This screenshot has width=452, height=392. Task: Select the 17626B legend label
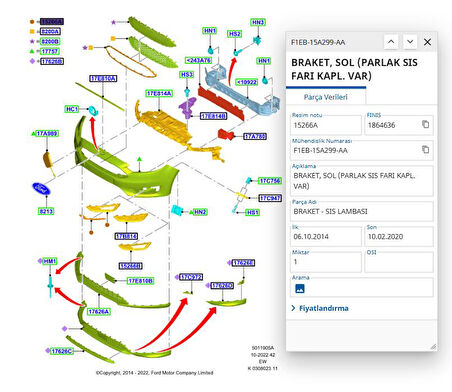(x=52, y=61)
